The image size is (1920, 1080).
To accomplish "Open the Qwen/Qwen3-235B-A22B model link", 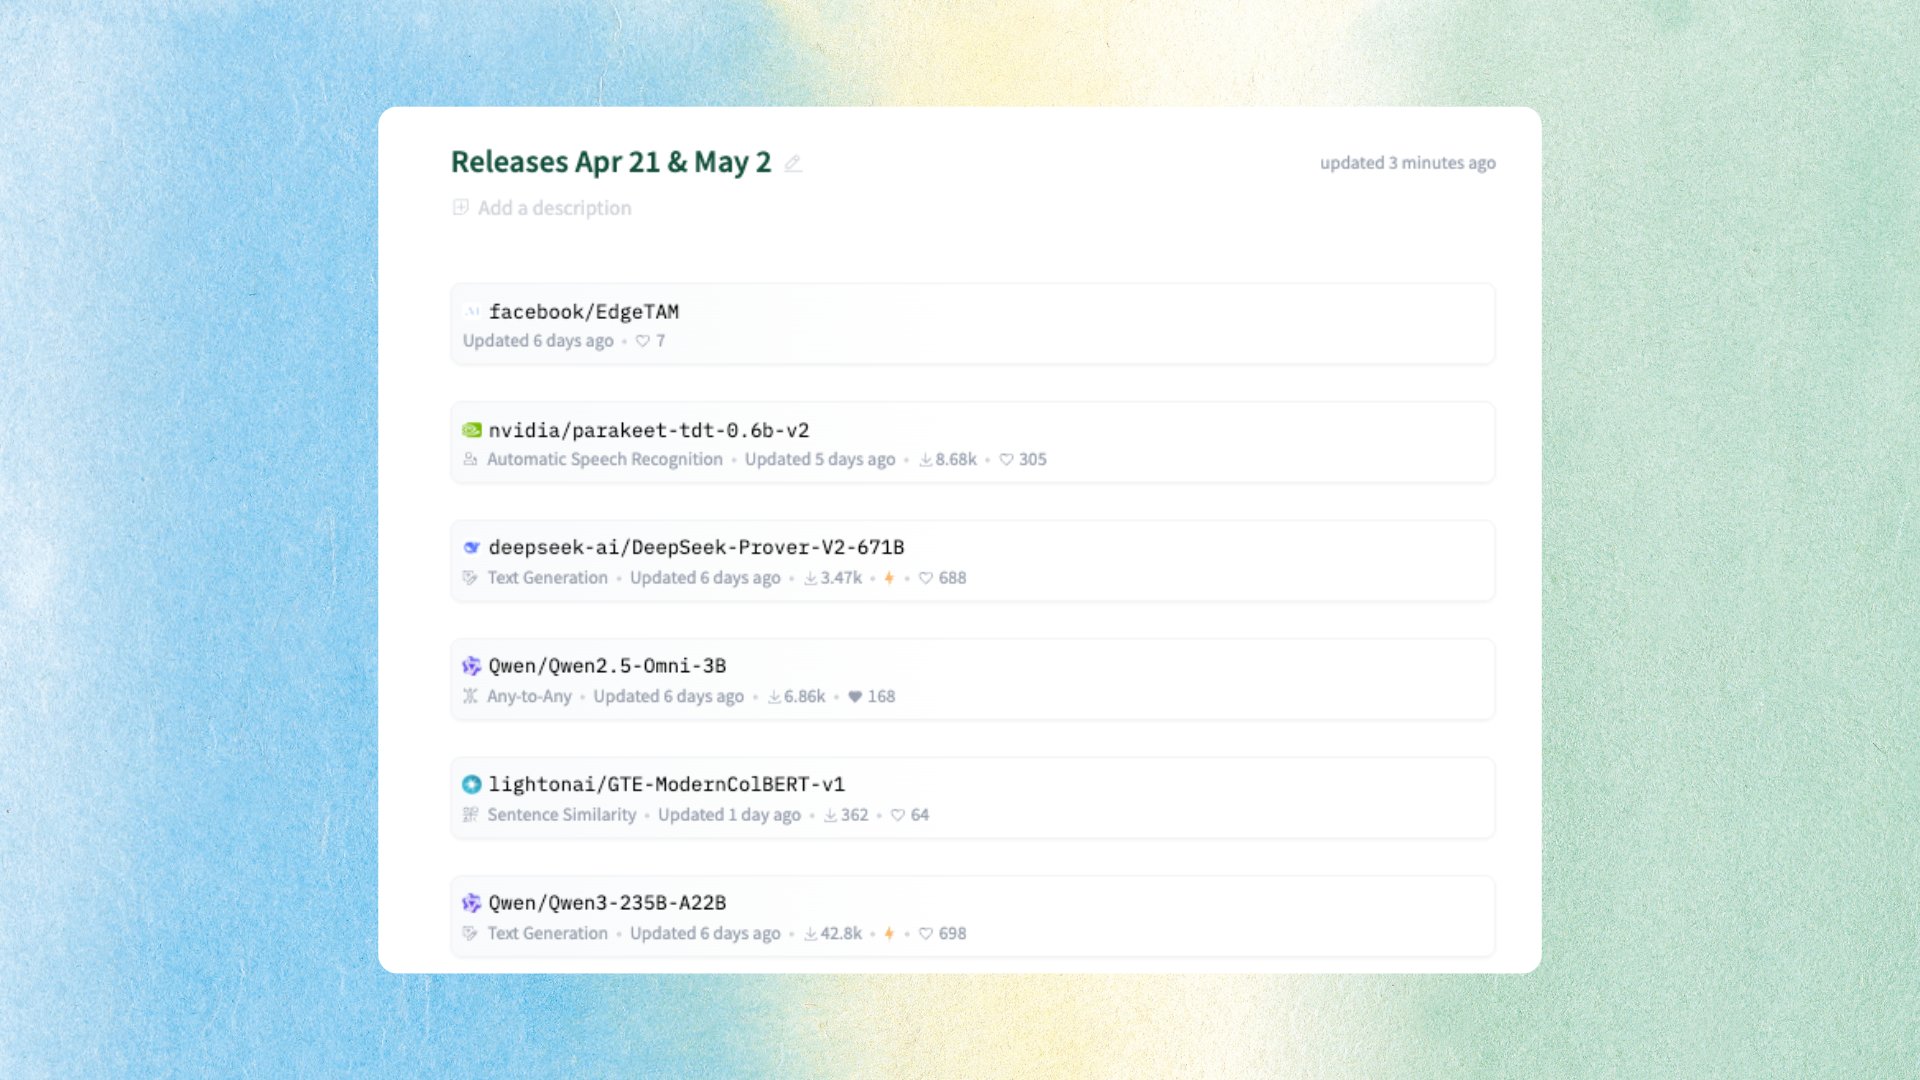I will (608, 903).
